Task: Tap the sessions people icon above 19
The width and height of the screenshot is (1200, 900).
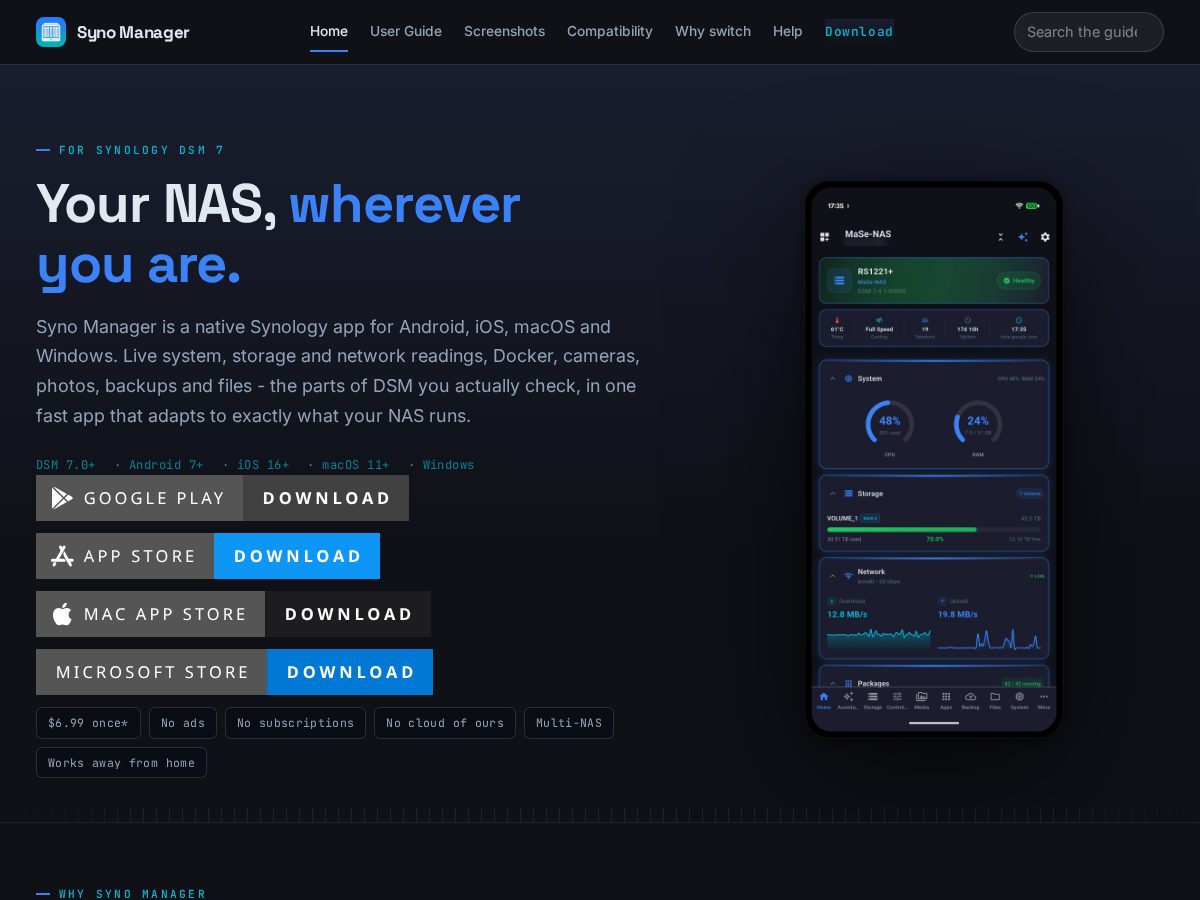Action: pyautogui.click(x=925, y=320)
